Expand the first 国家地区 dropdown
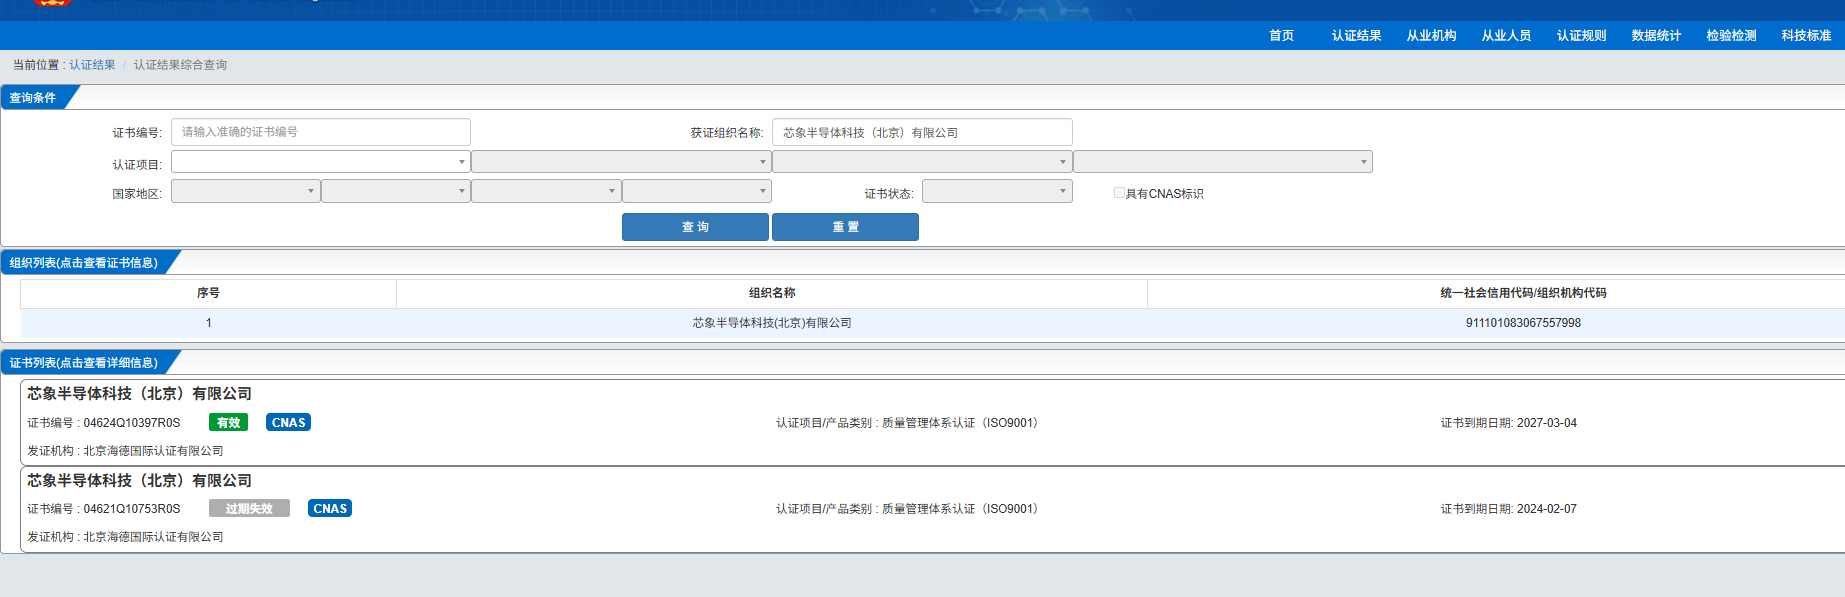 tap(246, 191)
